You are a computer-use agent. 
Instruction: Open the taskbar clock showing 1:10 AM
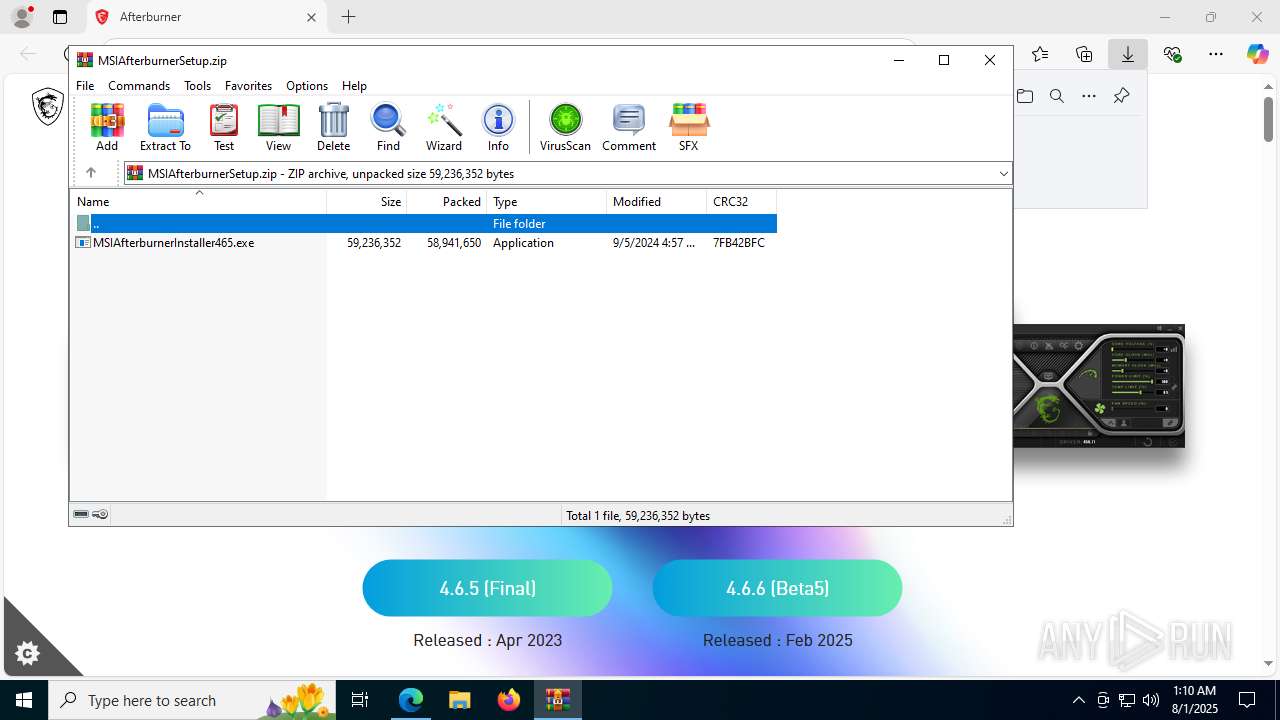[1194, 700]
